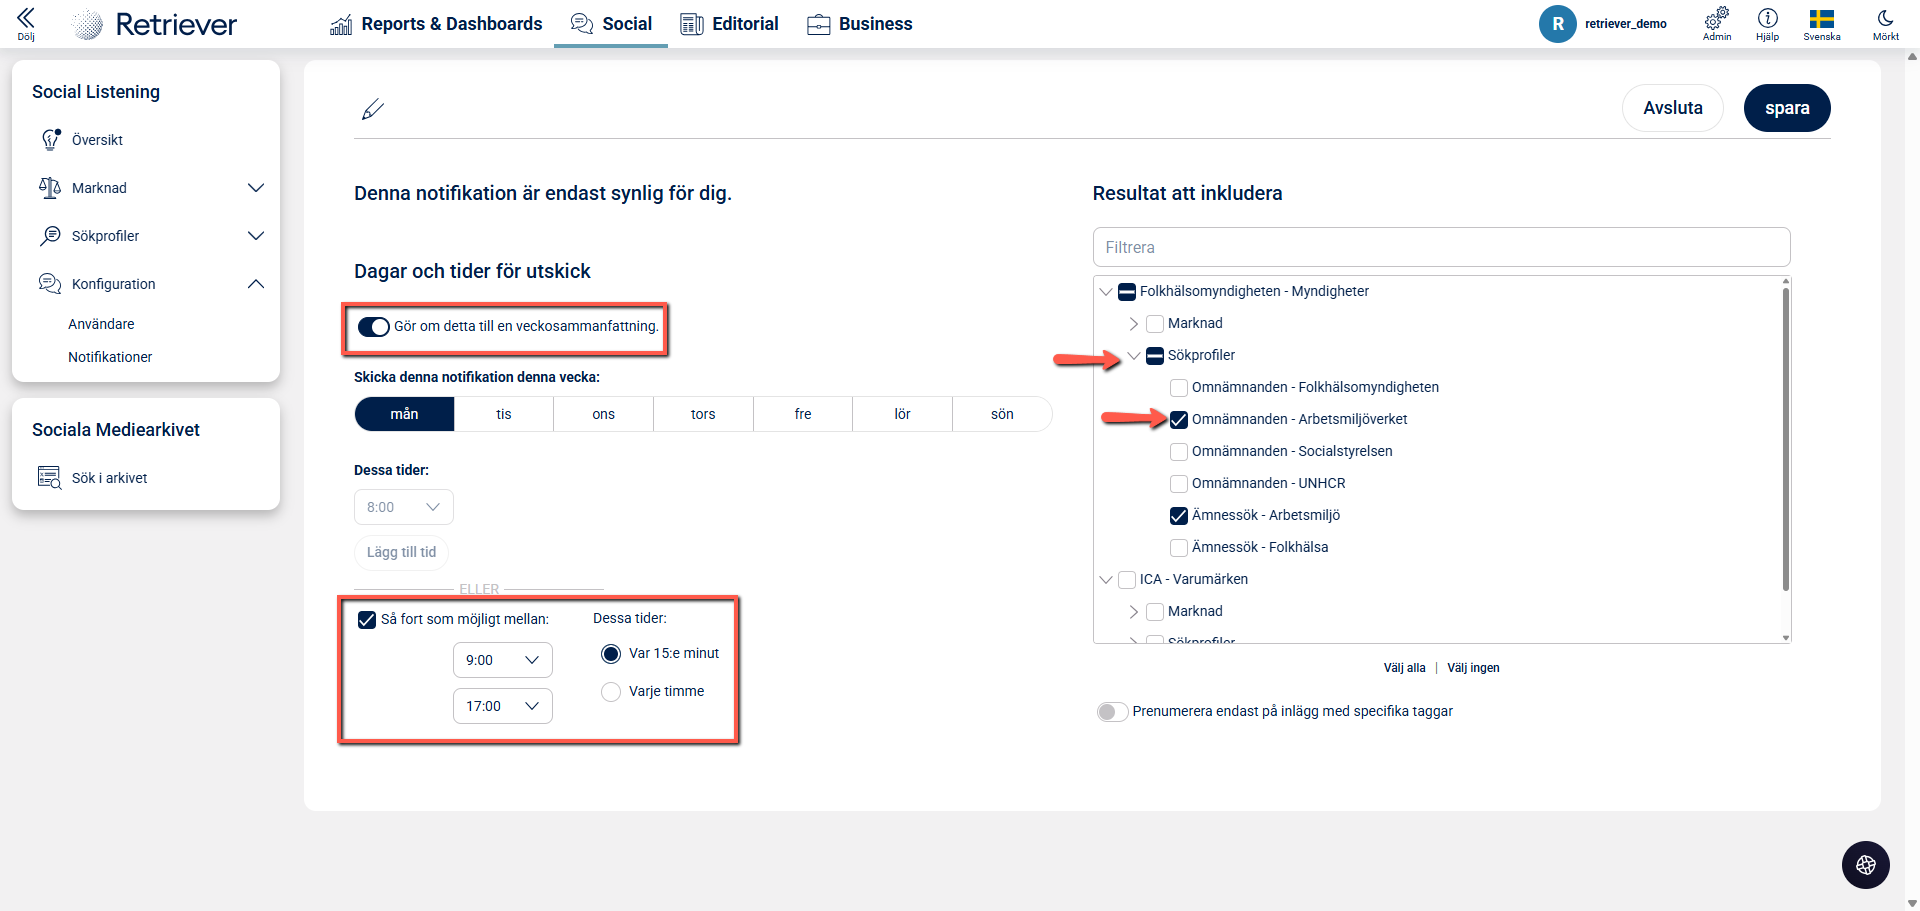Open the Hjälp info icon
The width and height of the screenshot is (1920, 911).
click(x=1767, y=19)
